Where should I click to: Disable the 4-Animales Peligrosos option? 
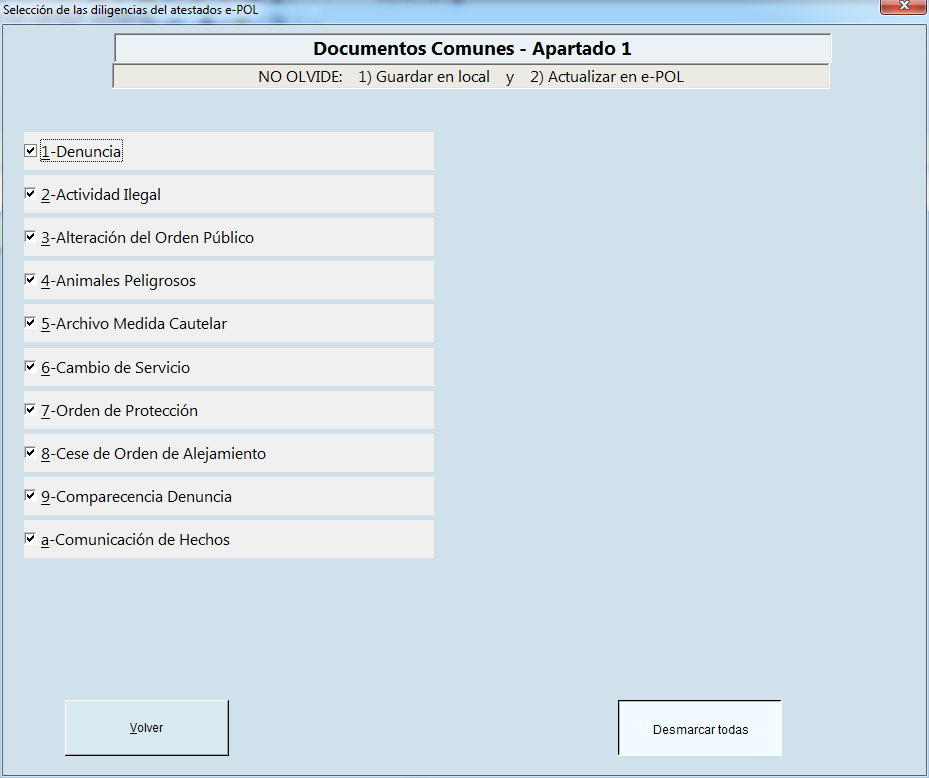(31, 280)
